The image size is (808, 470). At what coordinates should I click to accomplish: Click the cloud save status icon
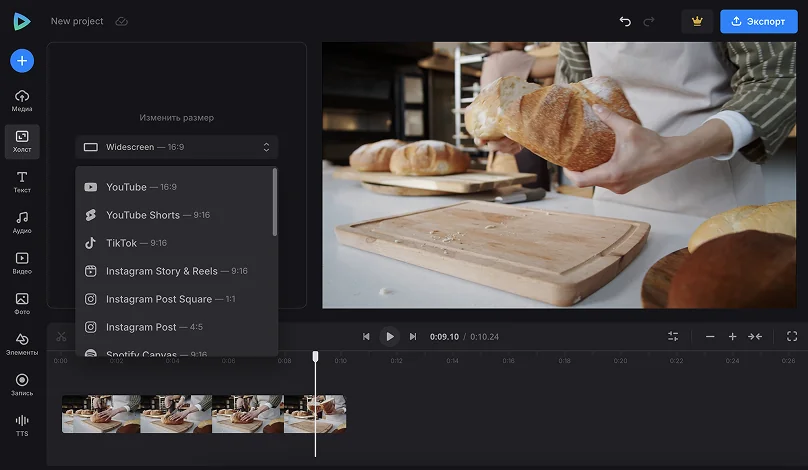click(122, 22)
